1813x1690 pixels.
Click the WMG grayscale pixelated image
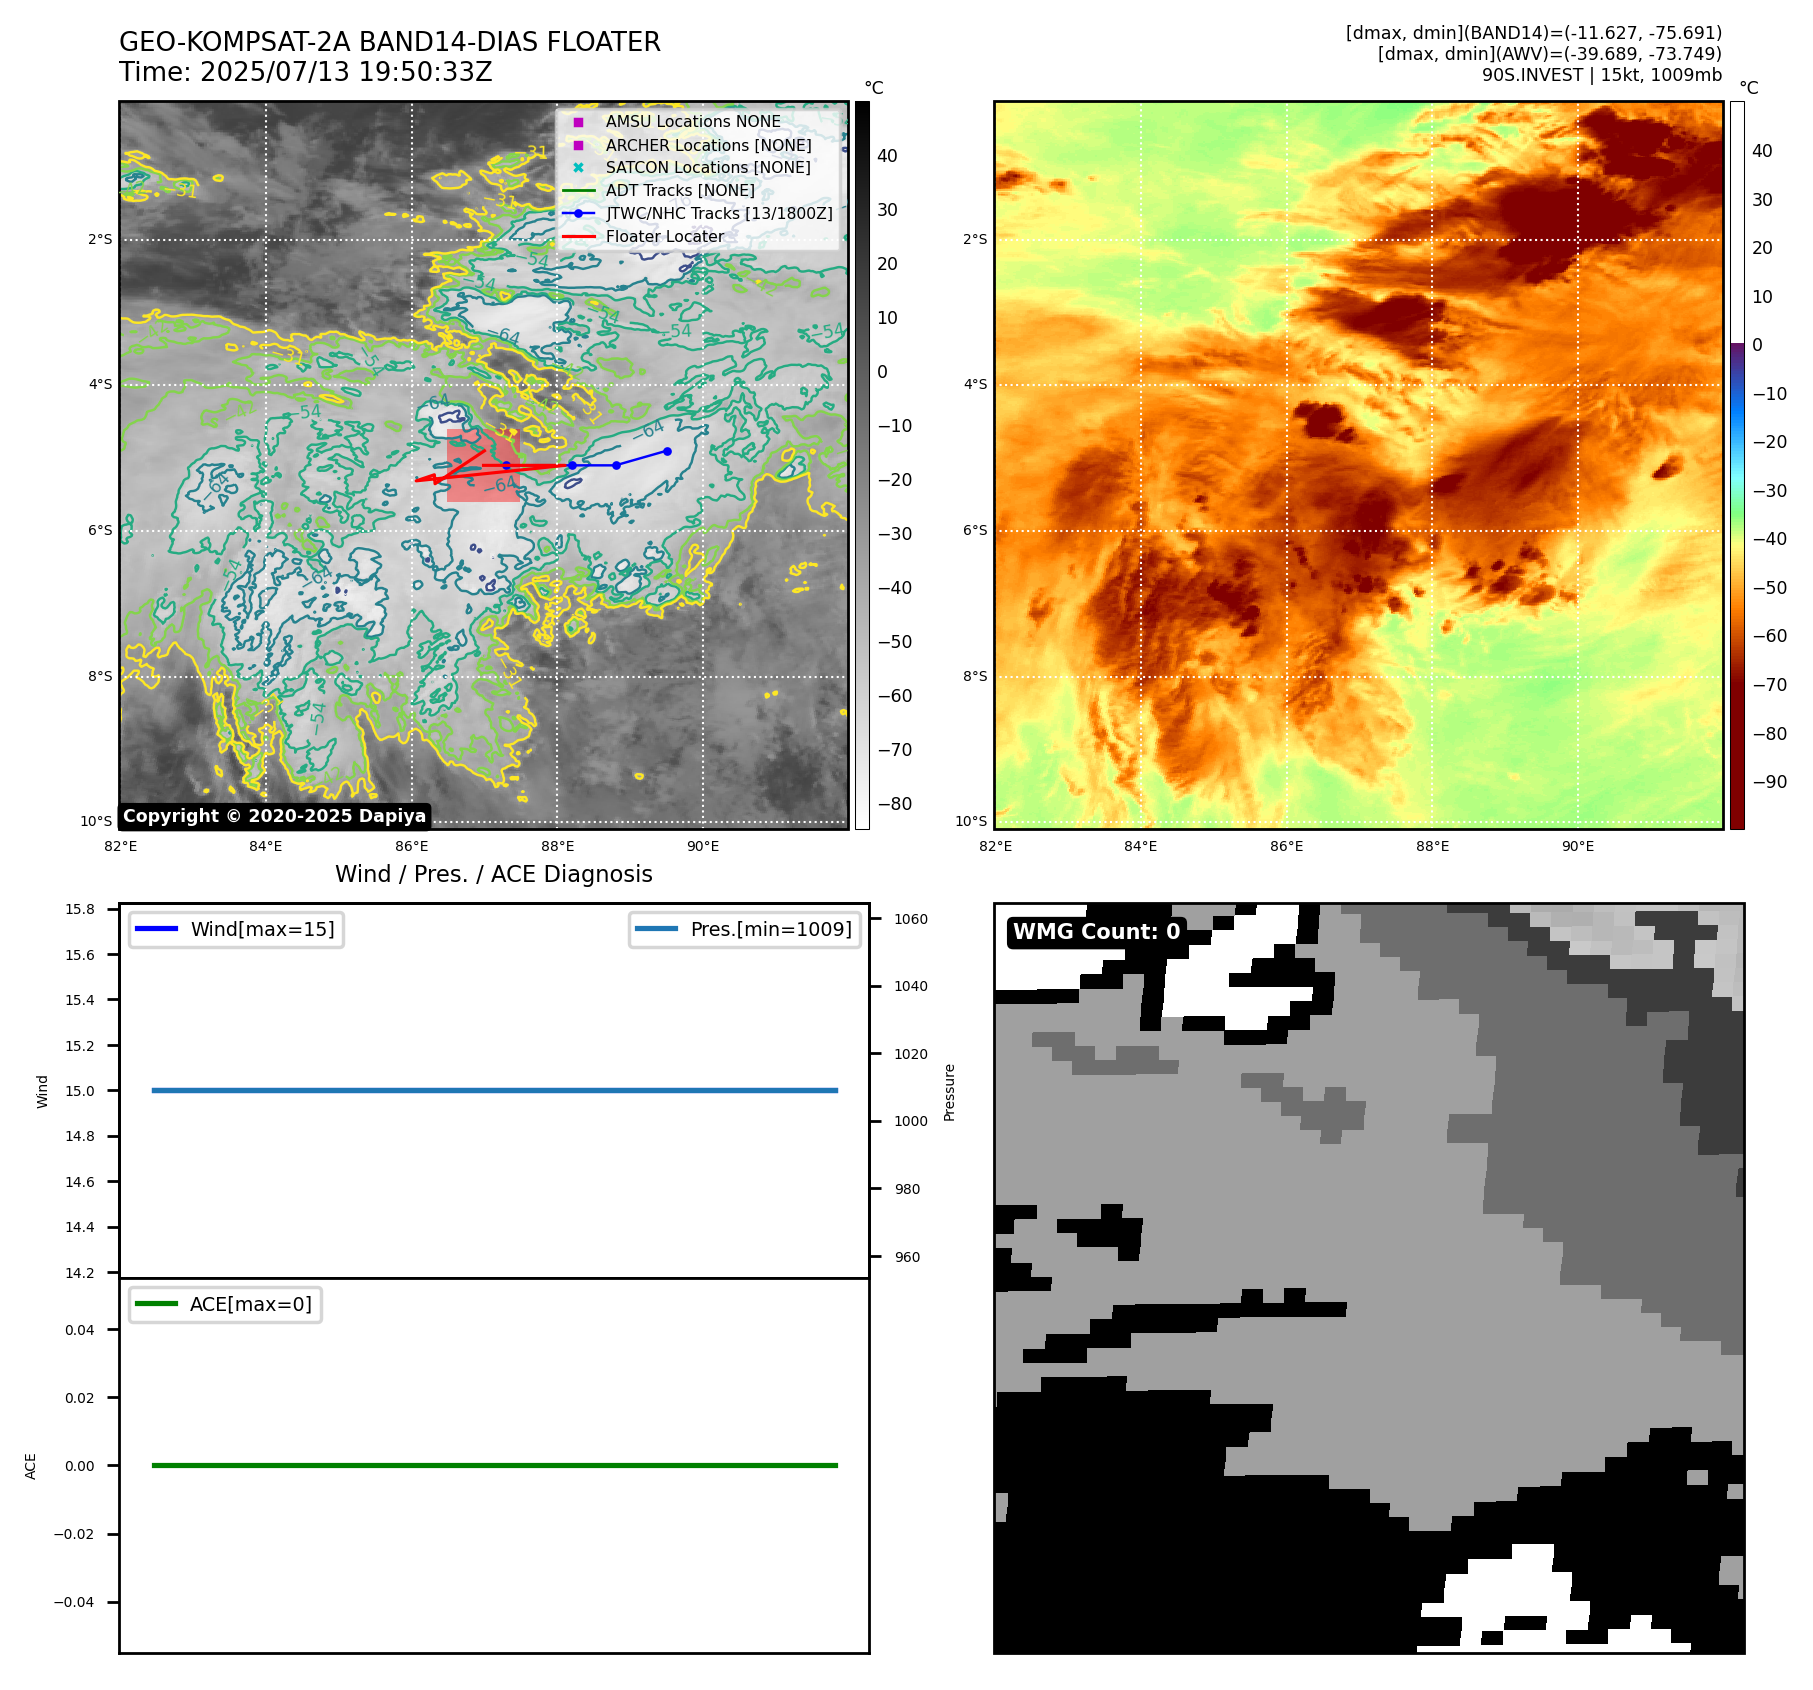1369,1278
